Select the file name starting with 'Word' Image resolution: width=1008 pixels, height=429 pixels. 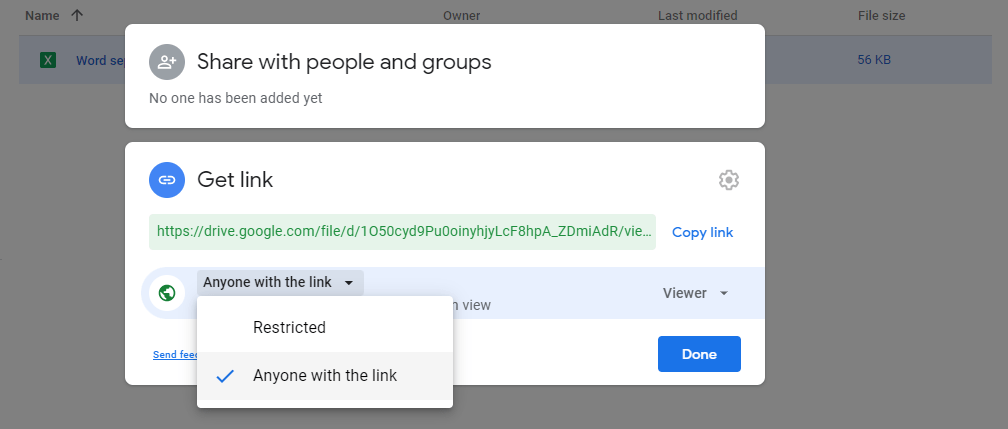[x=99, y=61]
